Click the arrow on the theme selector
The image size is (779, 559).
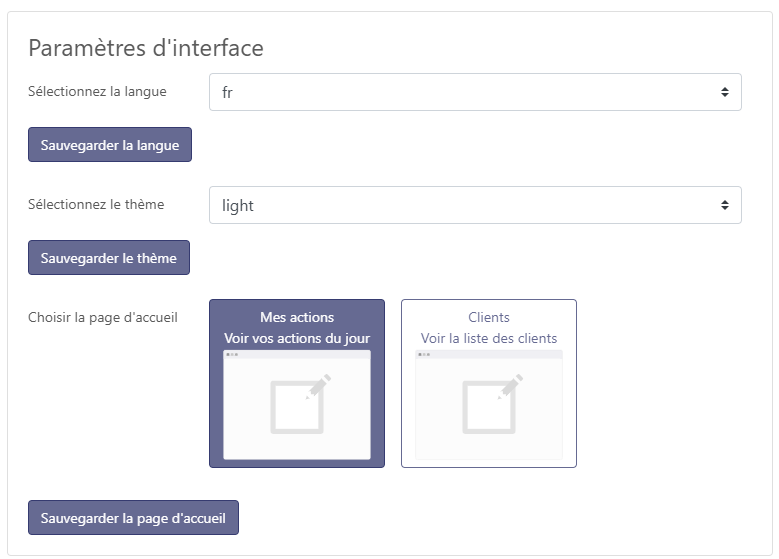[724, 205]
